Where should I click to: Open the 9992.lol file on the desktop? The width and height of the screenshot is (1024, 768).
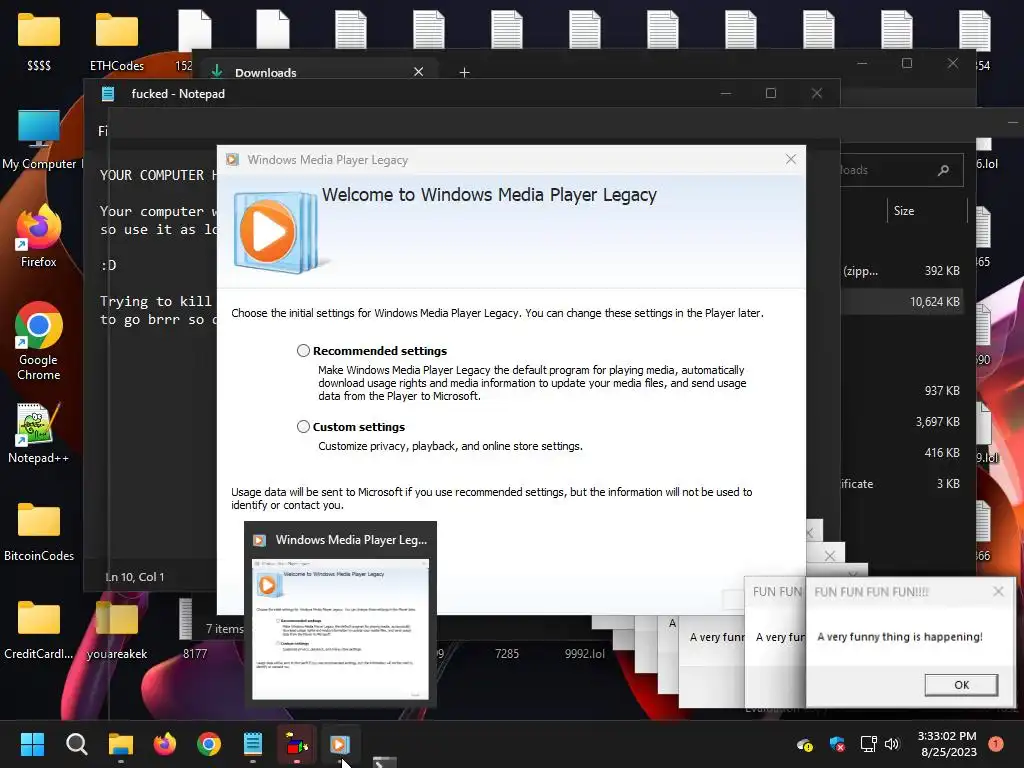(x=584, y=654)
